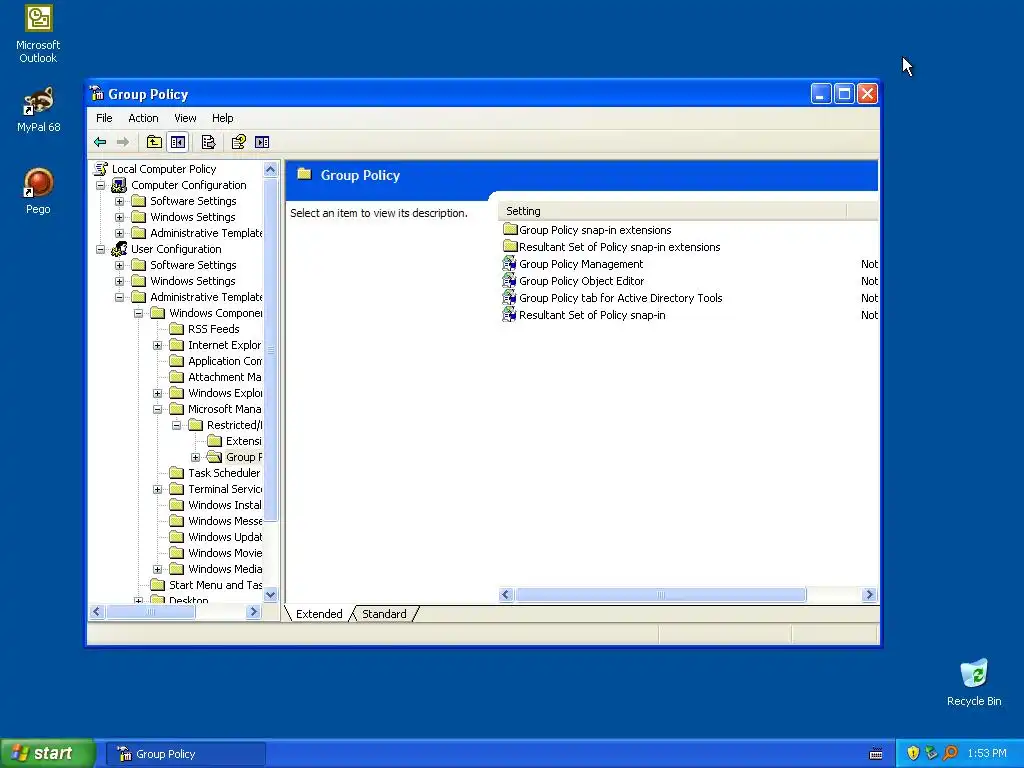Collapse the Computer Configuration node
The height and width of the screenshot is (768, 1024).
click(x=101, y=185)
